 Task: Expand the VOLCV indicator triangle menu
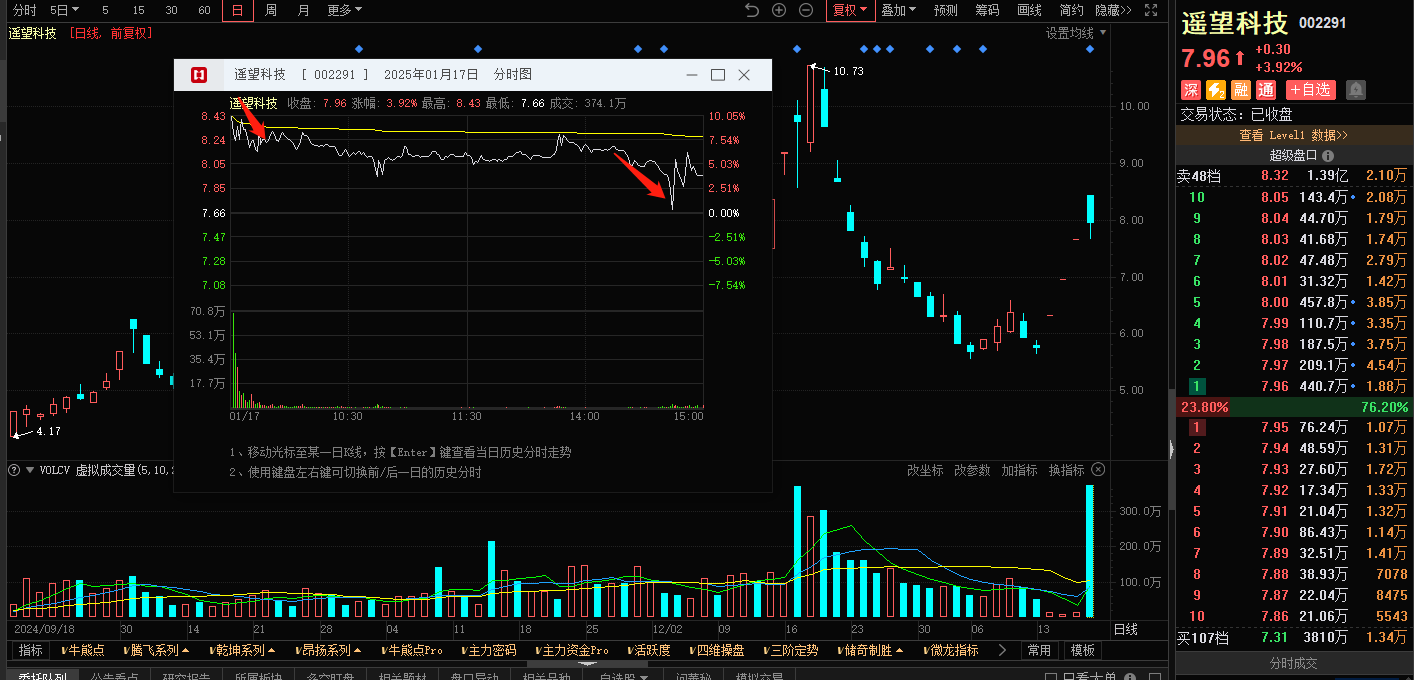[x=30, y=470]
